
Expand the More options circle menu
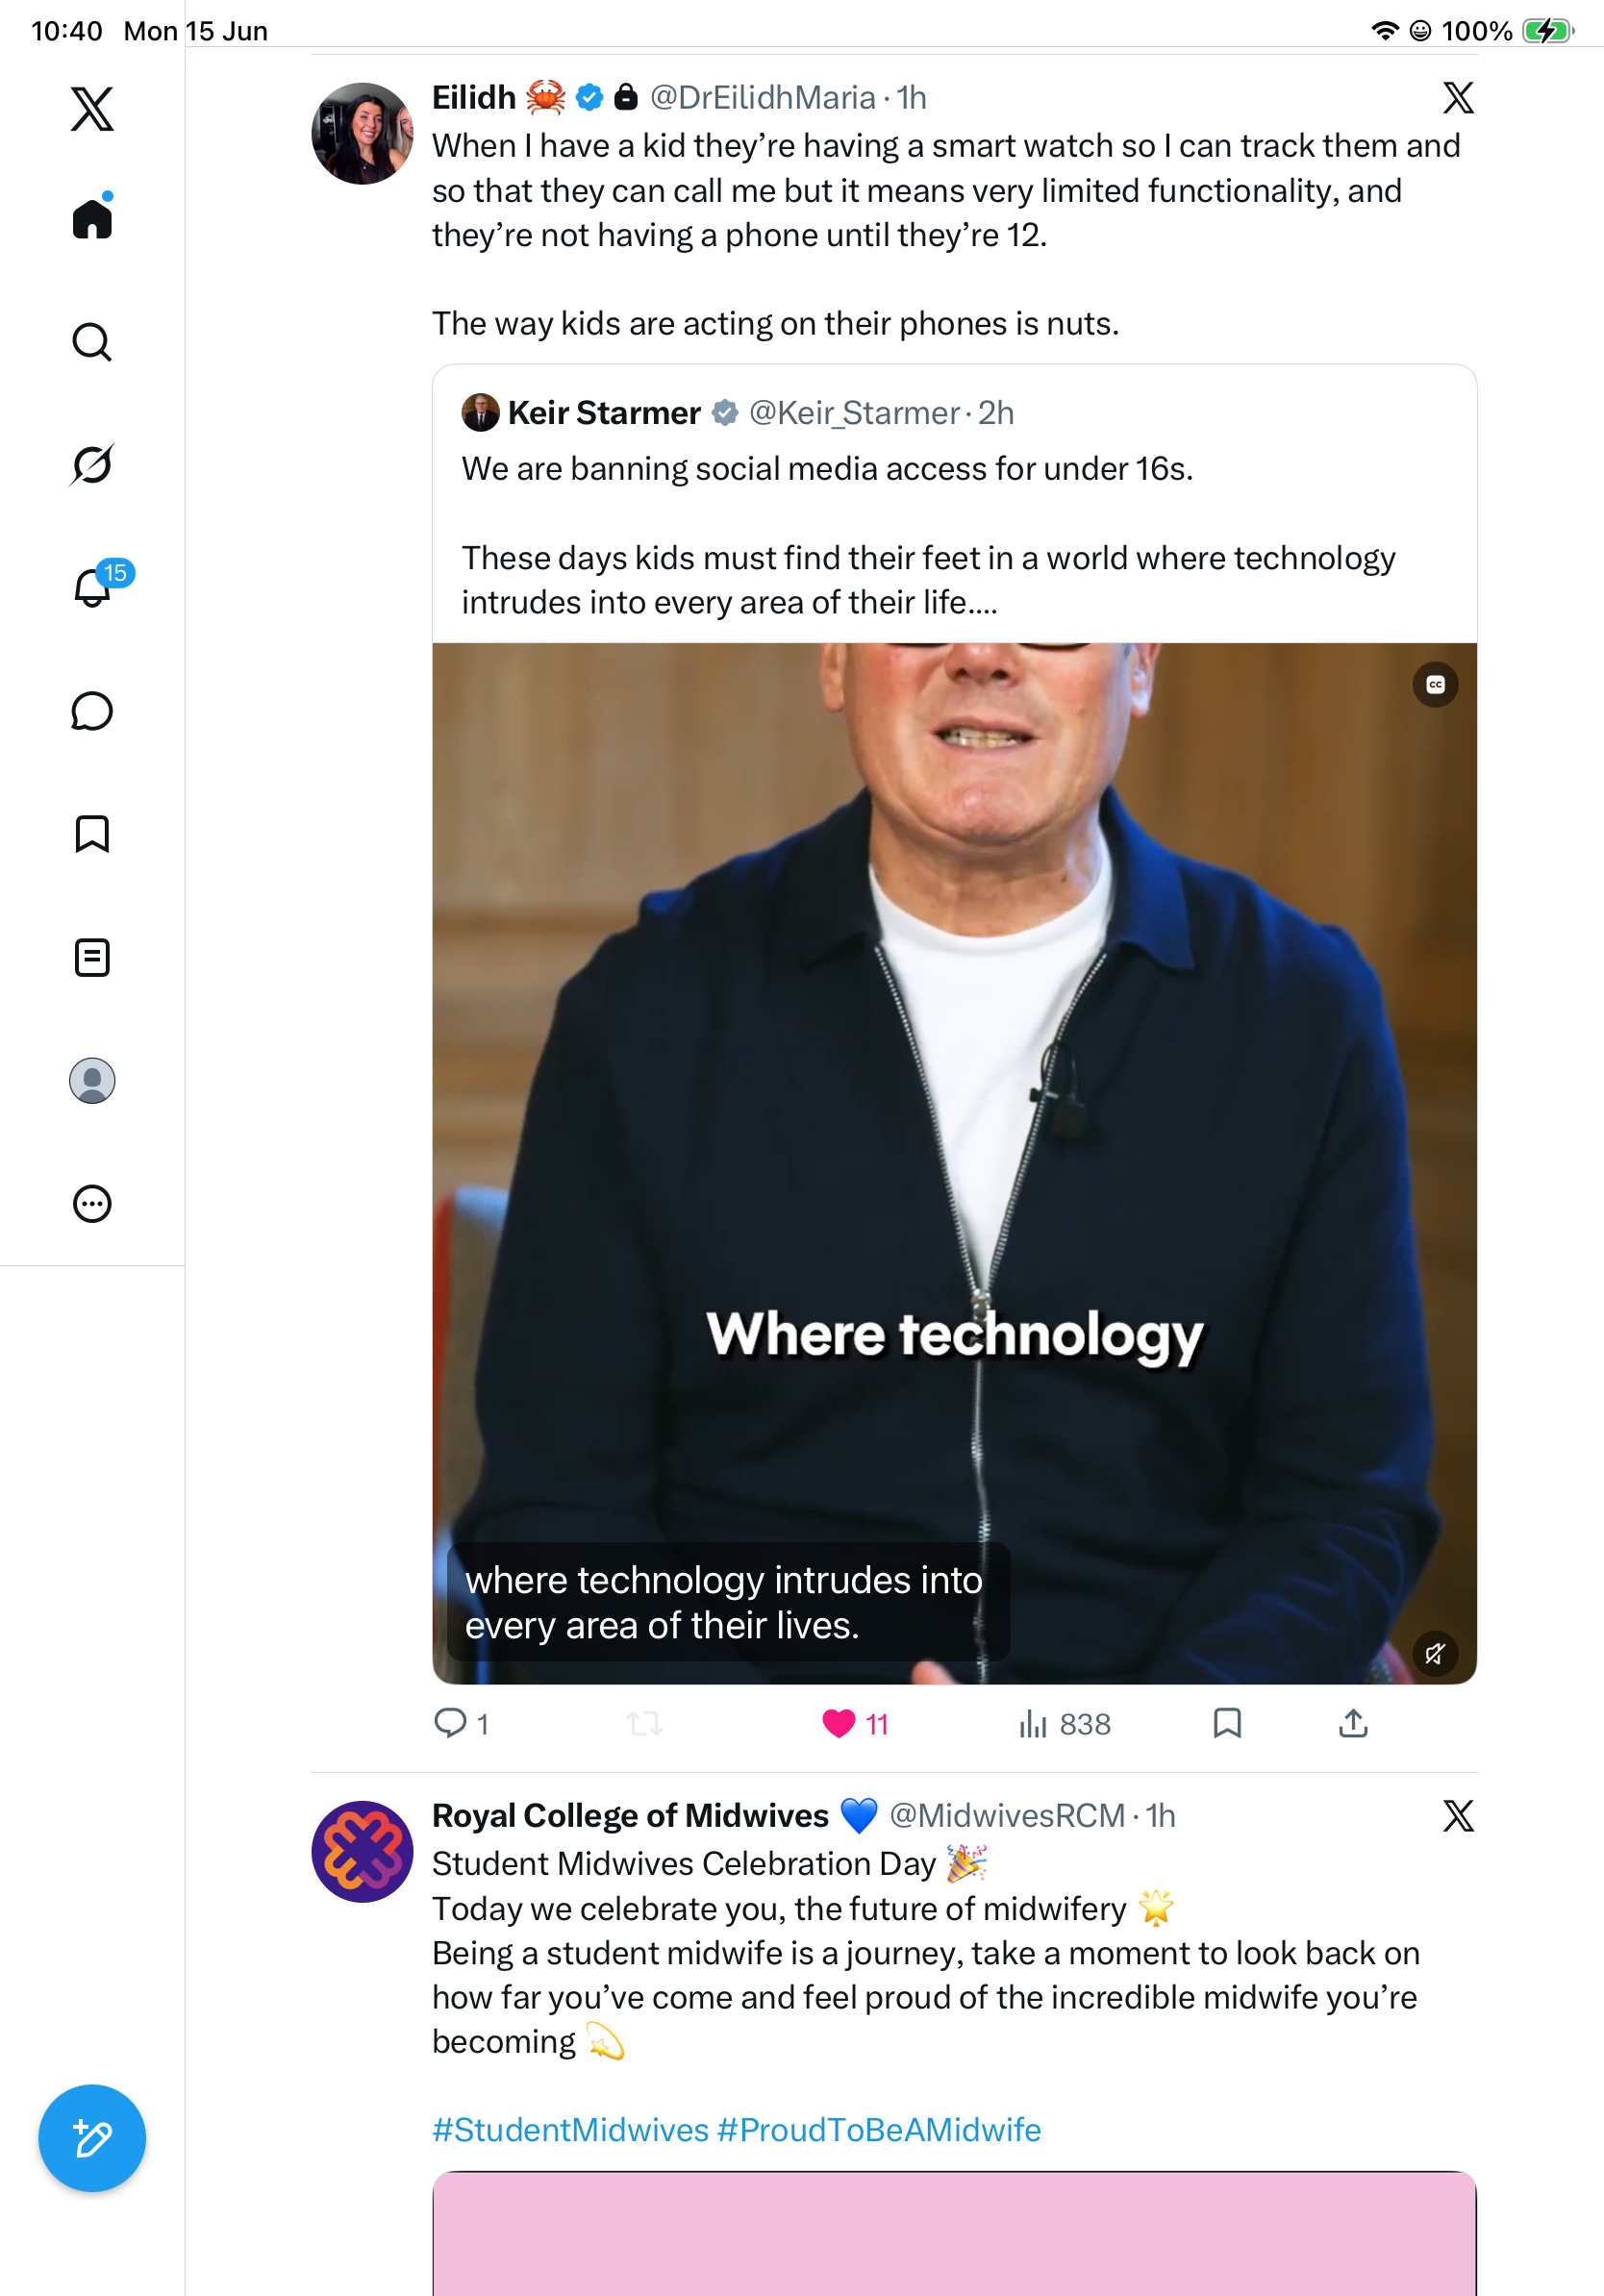point(92,1204)
